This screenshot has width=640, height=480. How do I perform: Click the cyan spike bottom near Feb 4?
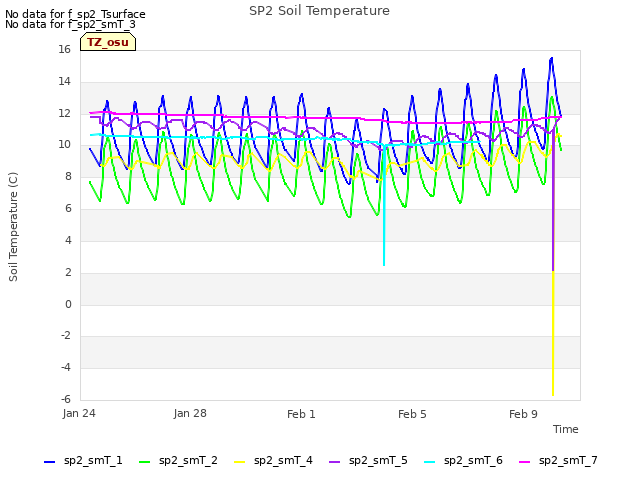click(x=384, y=265)
